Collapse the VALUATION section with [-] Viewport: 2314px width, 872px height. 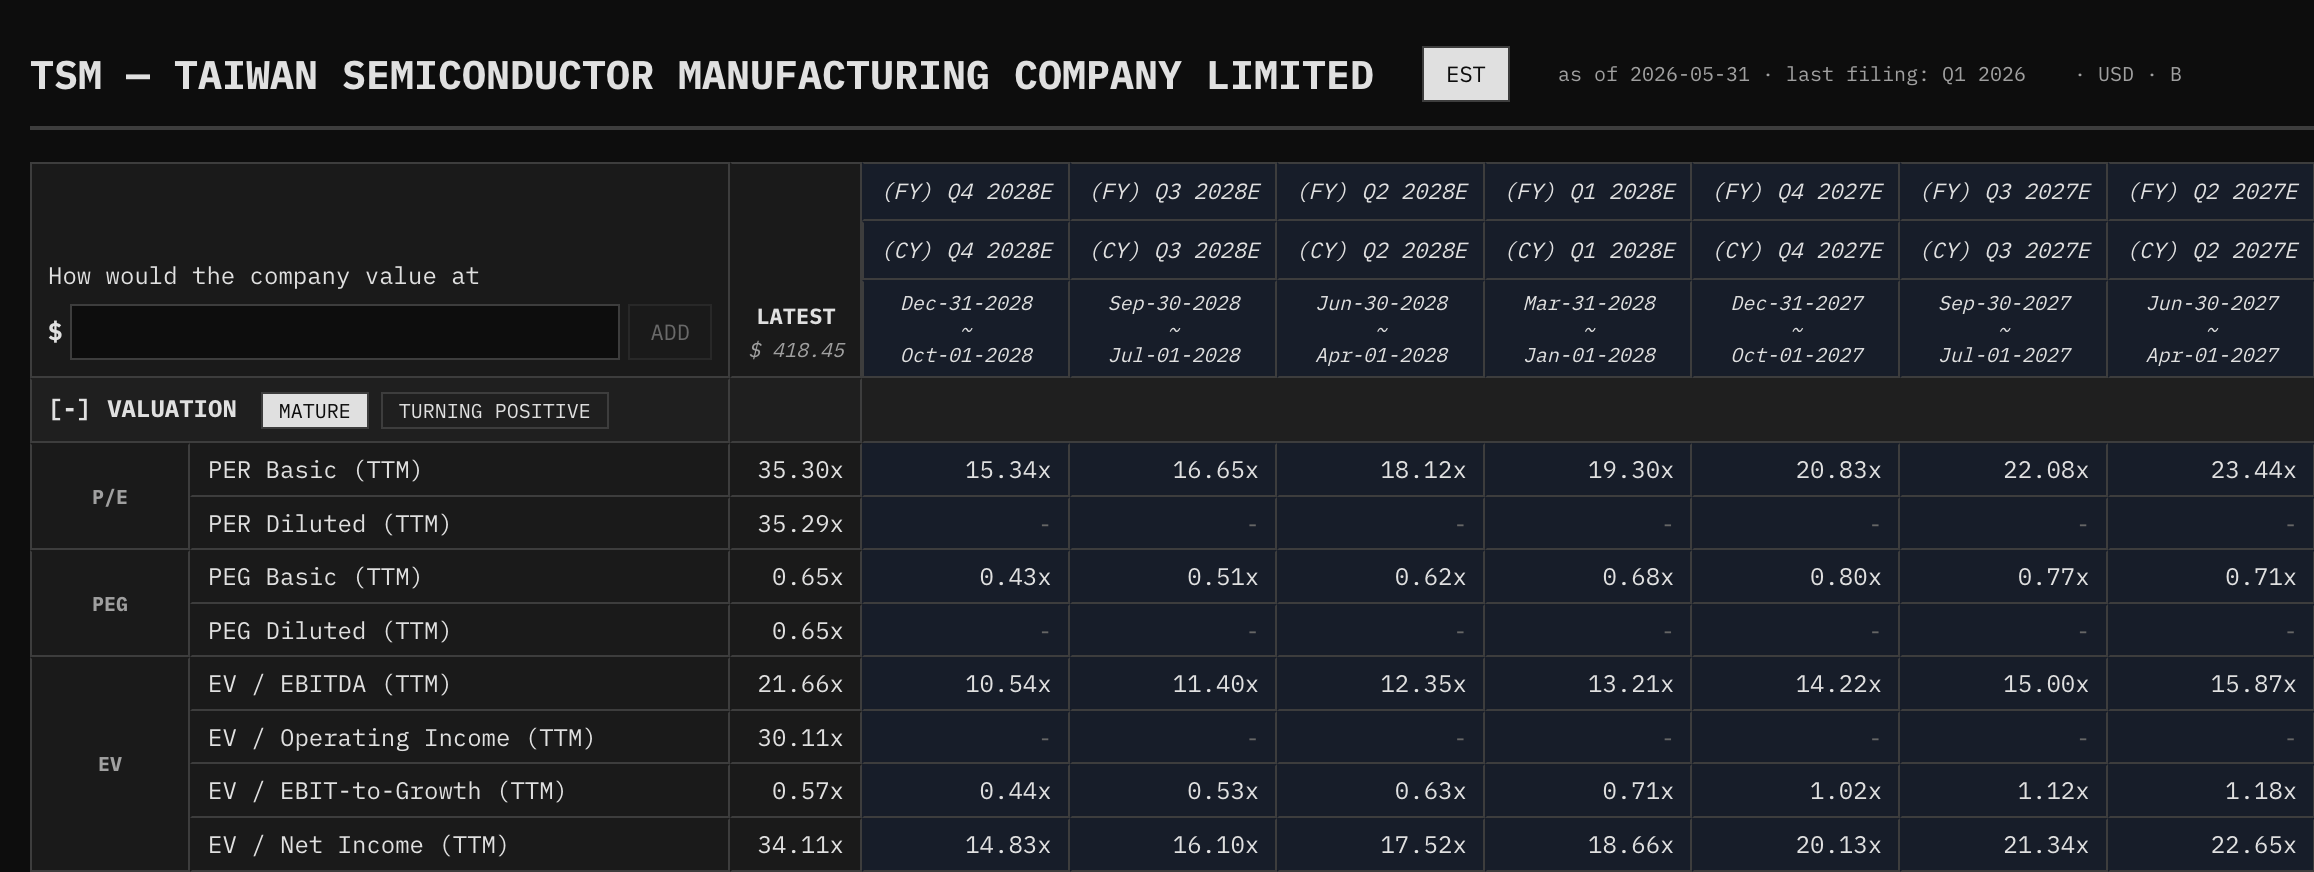(69, 410)
